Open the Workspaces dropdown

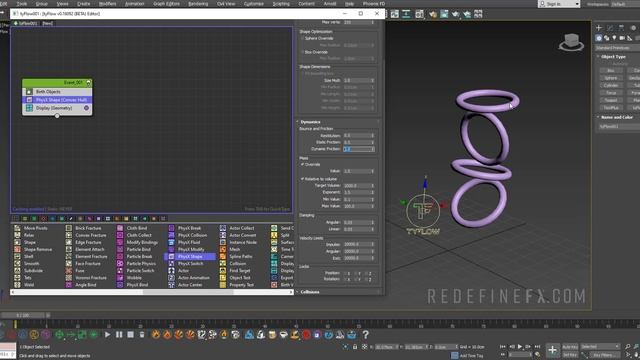coord(625,4)
